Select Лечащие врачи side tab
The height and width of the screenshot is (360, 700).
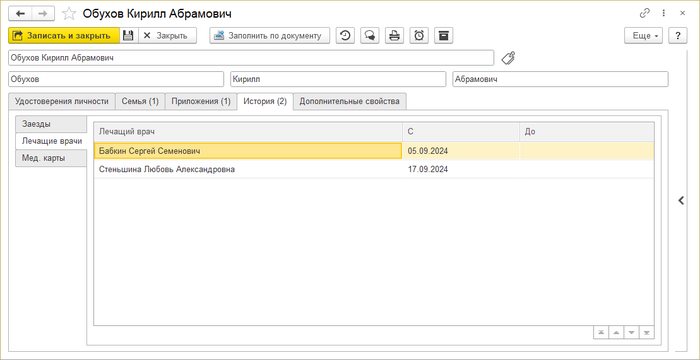point(51,141)
